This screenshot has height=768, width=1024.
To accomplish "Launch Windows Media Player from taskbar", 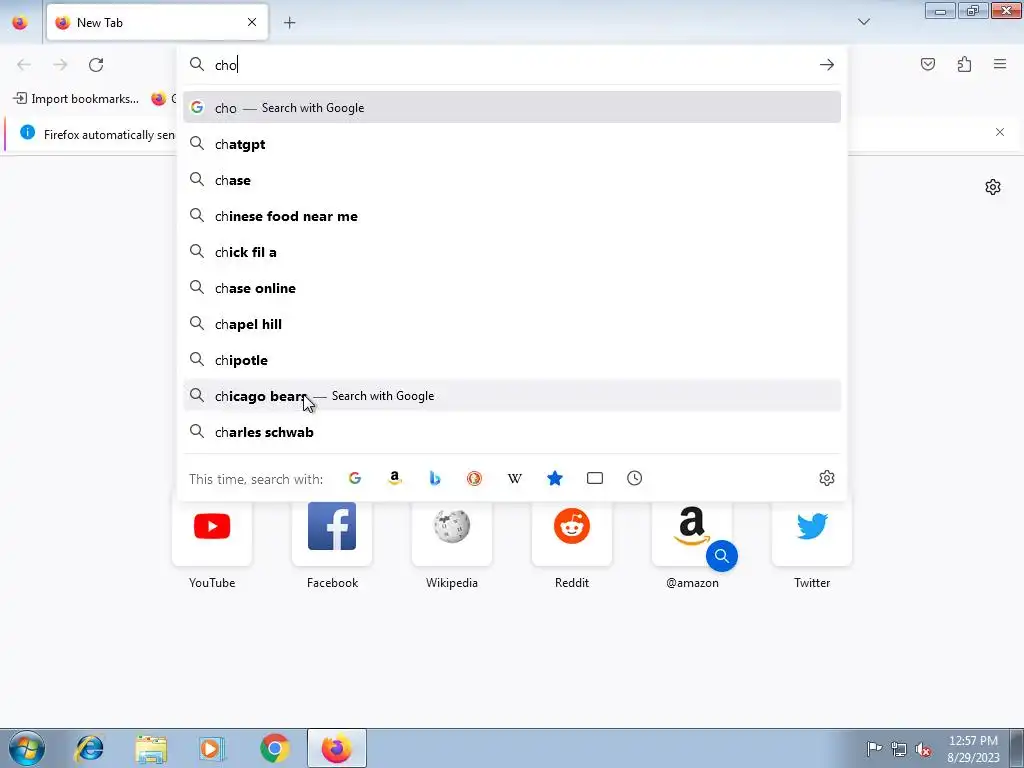I will coord(212,748).
